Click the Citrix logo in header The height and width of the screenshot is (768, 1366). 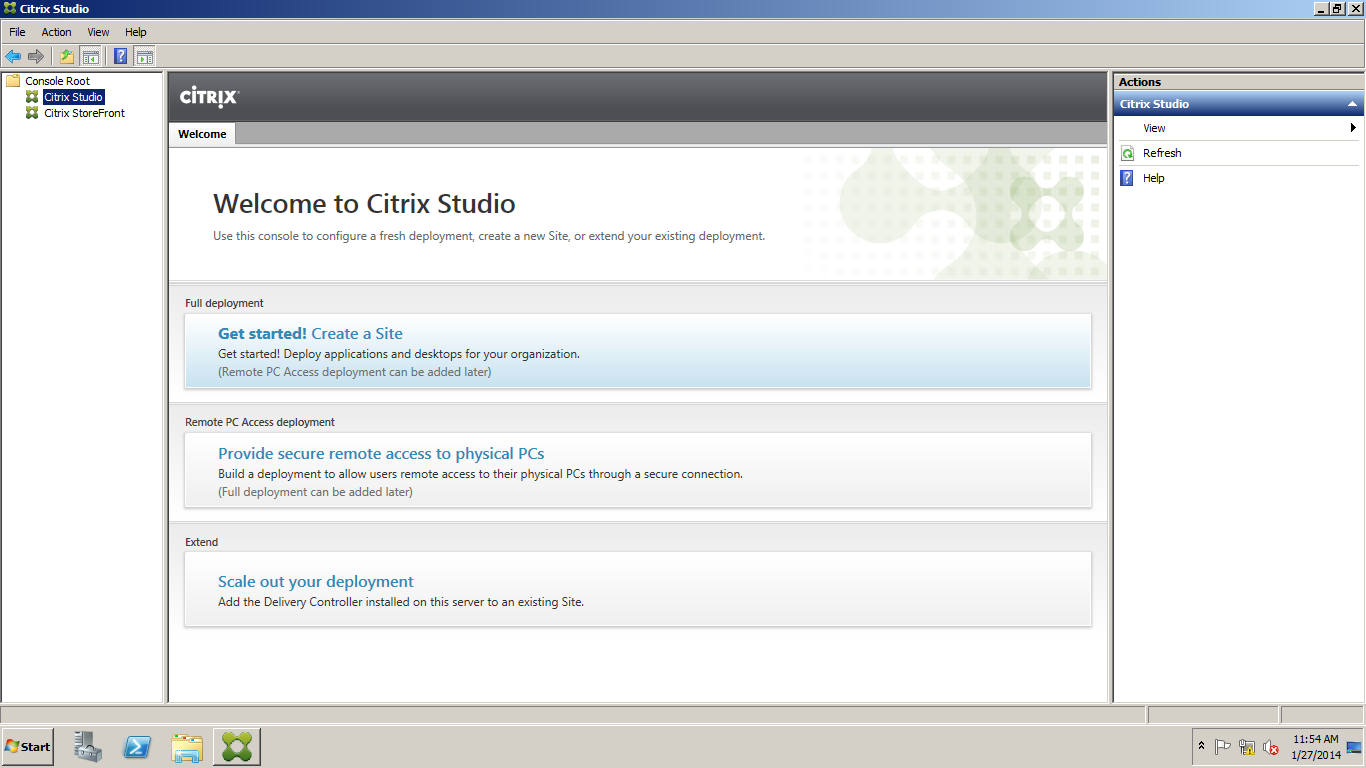tap(209, 97)
